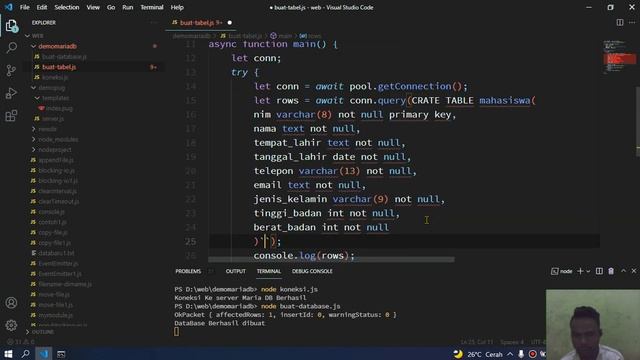Select the buat-tabel.js editor tab

(202, 22)
